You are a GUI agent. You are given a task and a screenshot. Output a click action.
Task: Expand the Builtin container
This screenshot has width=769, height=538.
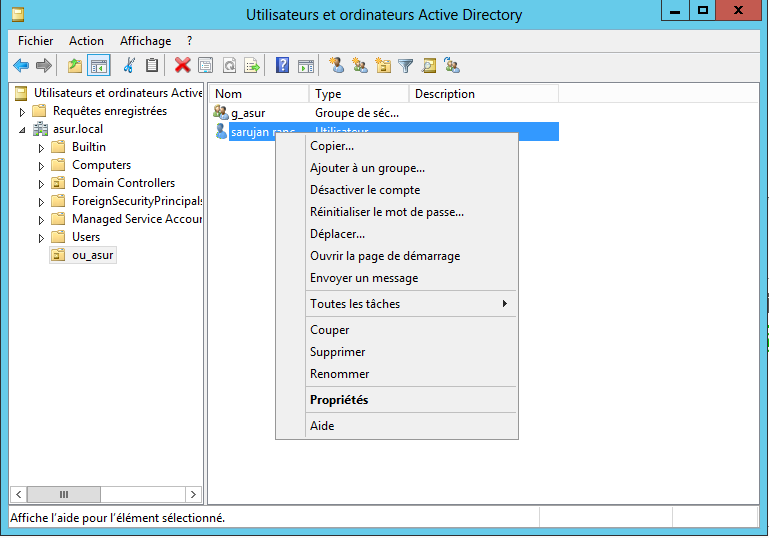(41, 148)
